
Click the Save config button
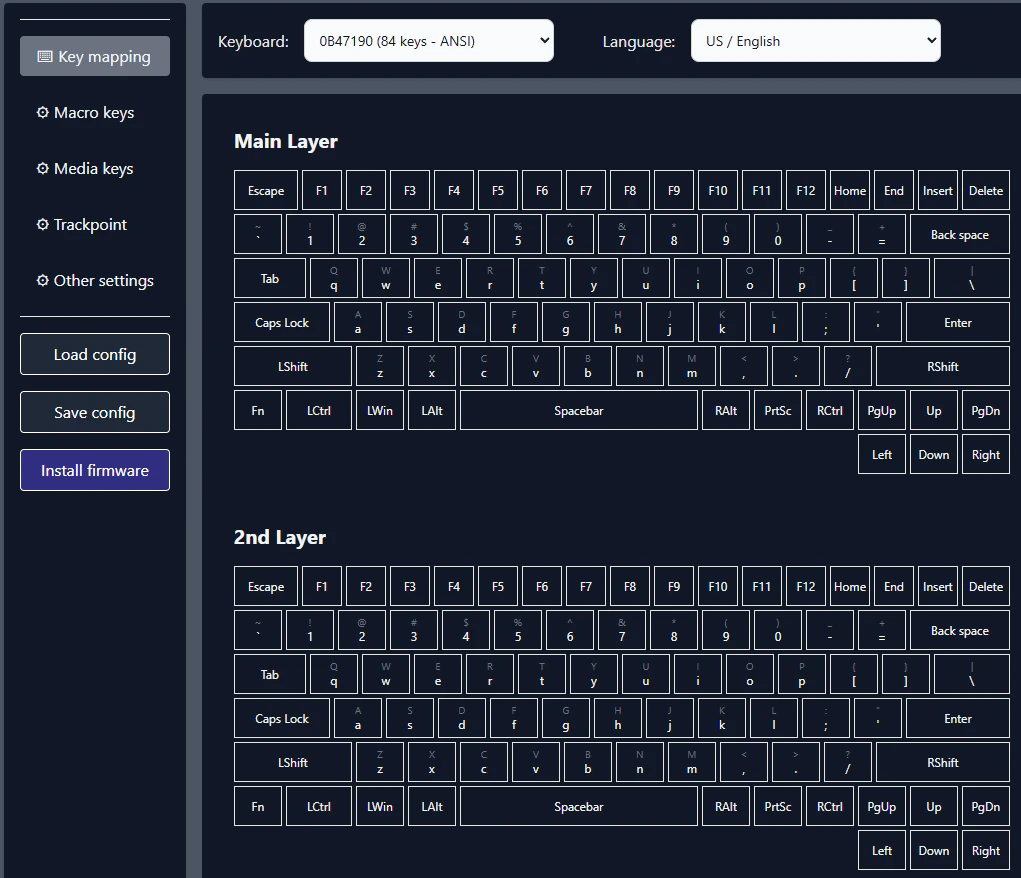click(95, 412)
